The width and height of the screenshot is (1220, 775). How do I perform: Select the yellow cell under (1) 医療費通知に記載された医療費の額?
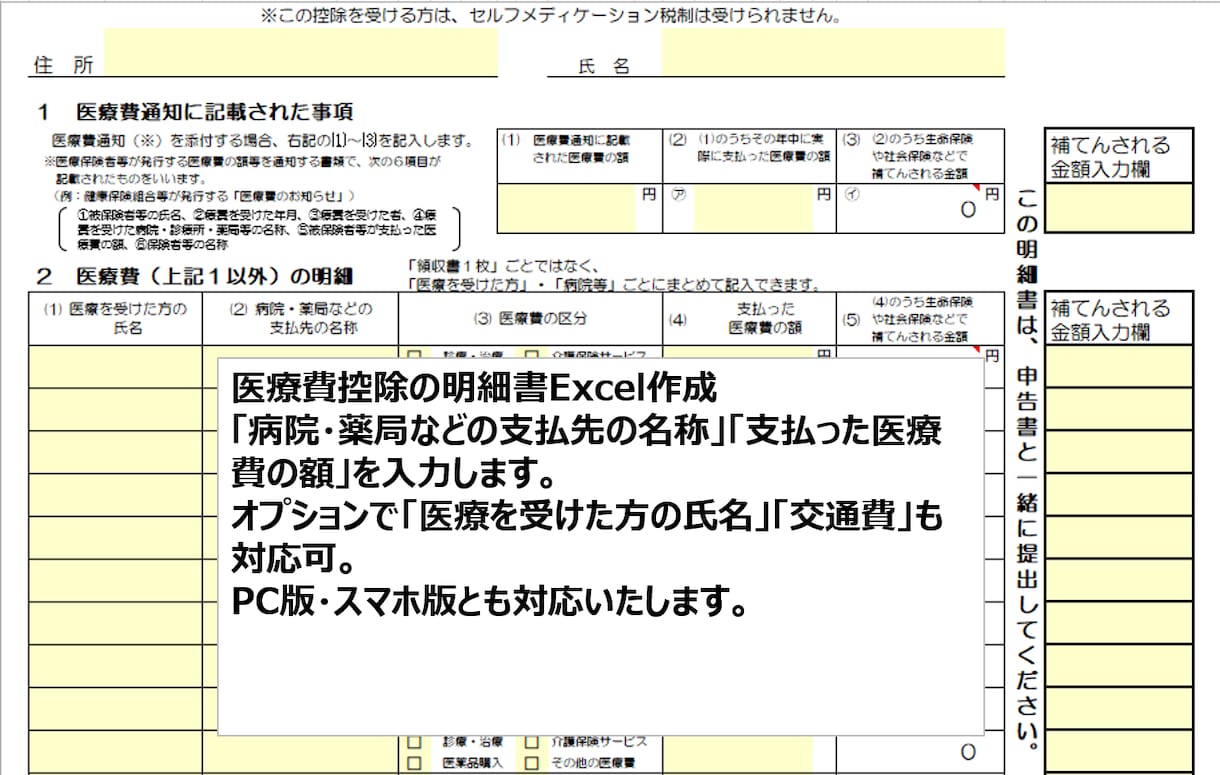(568, 209)
